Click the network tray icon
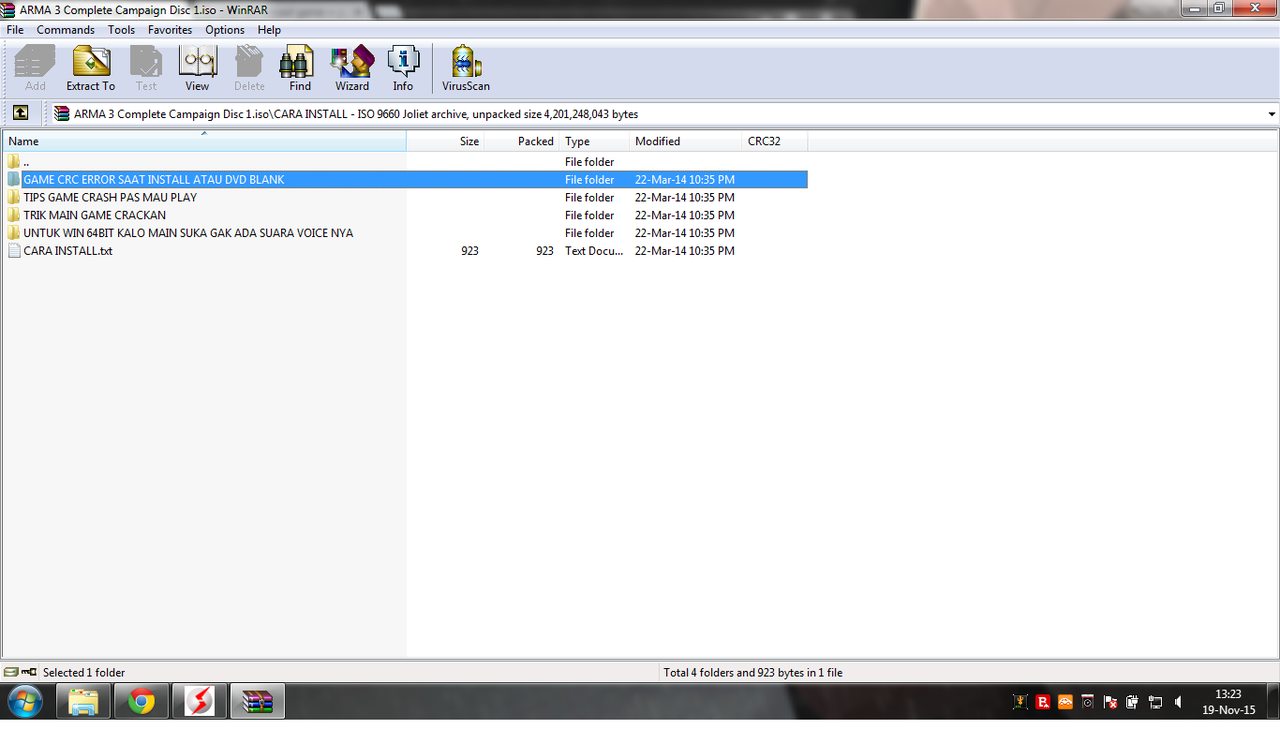The image size is (1280, 729). click(x=1155, y=702)
